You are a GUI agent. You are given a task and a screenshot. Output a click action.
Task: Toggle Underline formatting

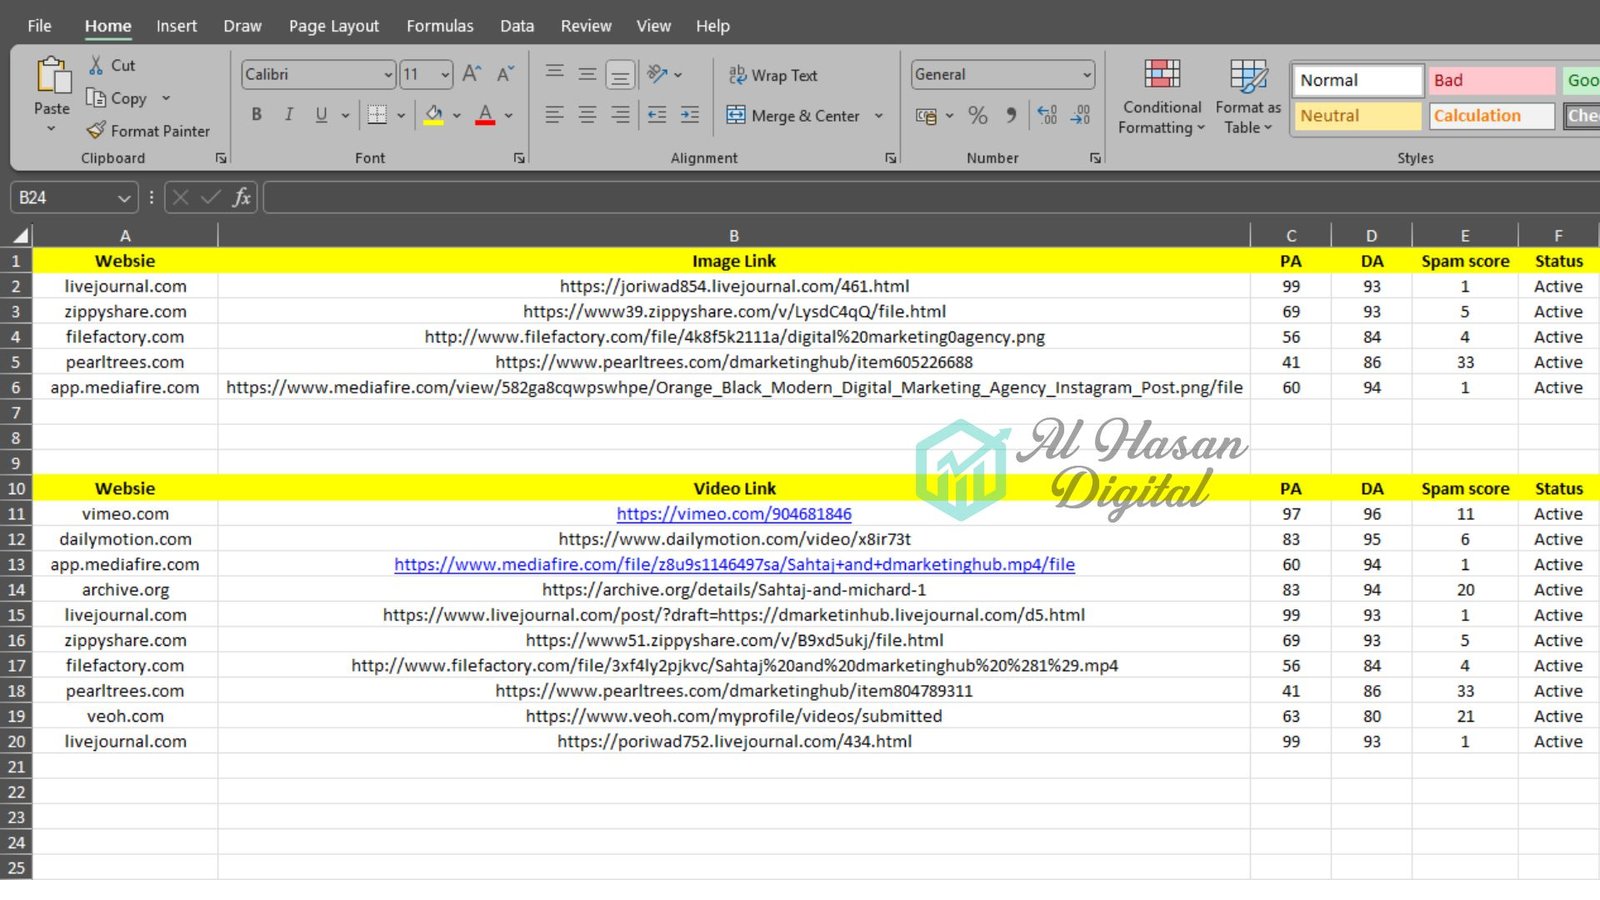321,115
